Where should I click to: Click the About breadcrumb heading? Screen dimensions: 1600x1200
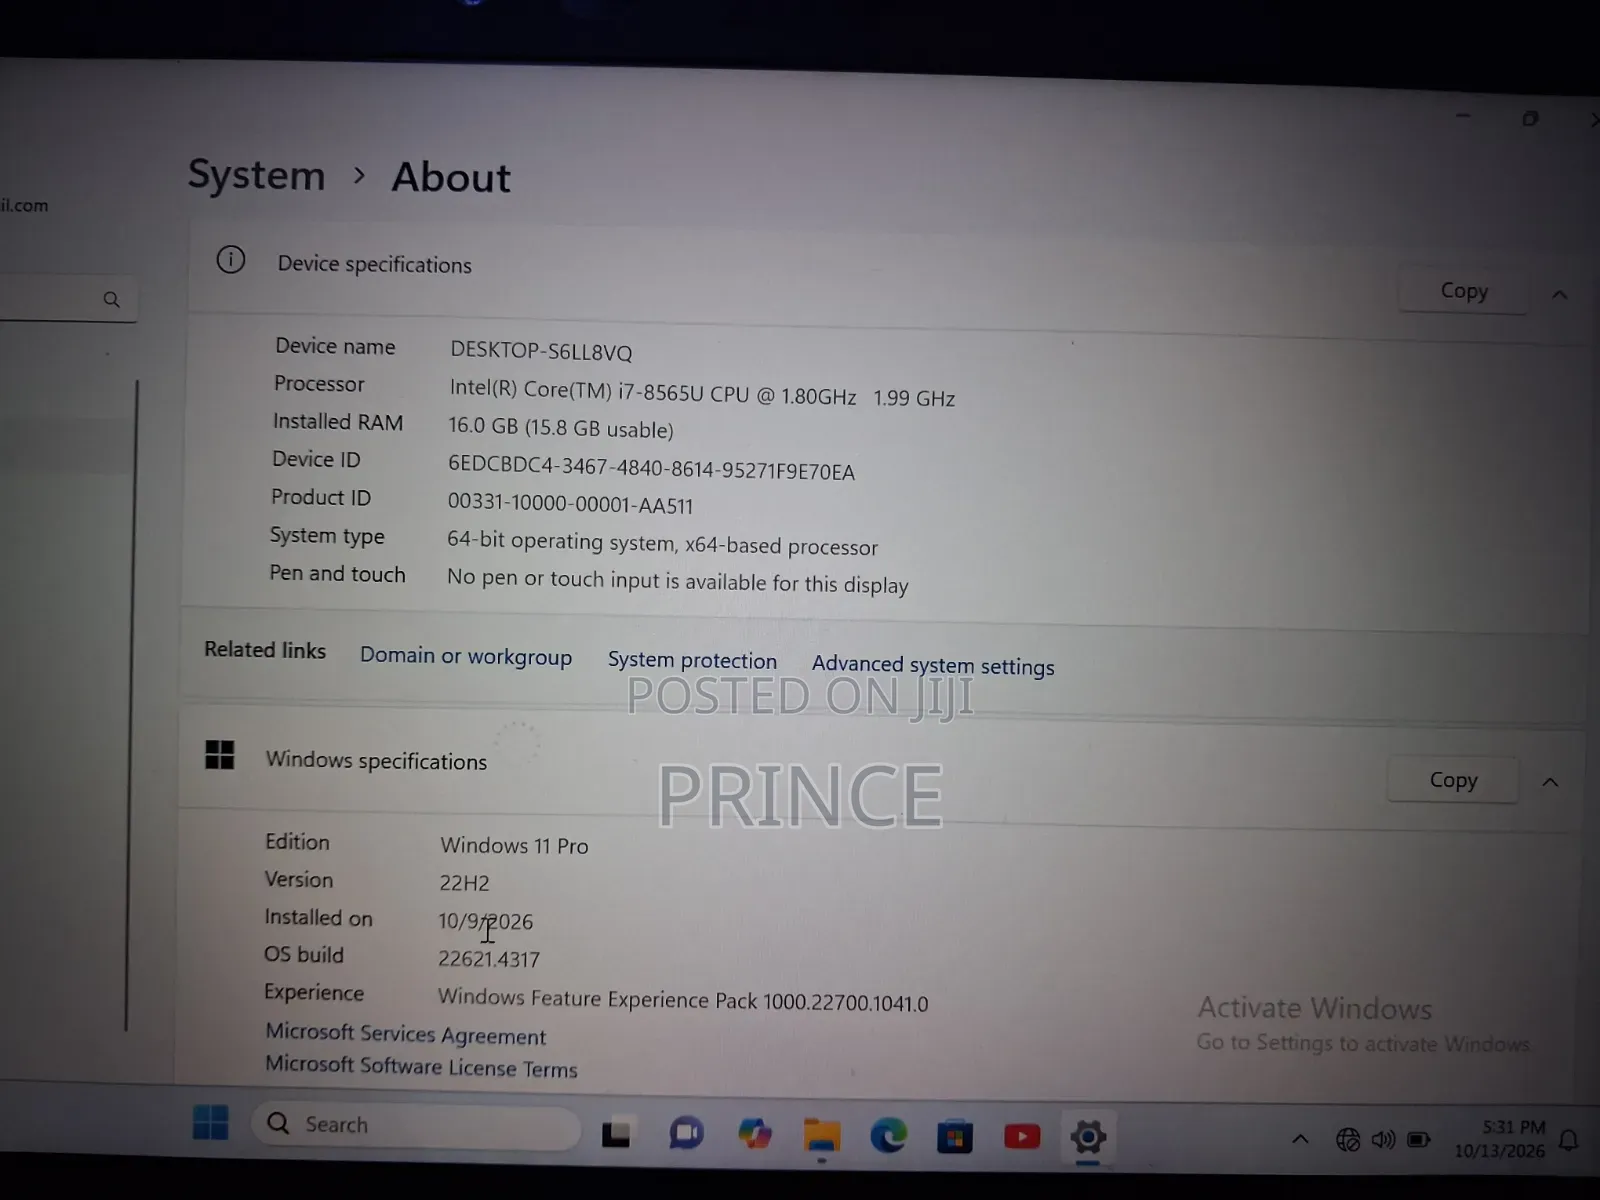451,177
